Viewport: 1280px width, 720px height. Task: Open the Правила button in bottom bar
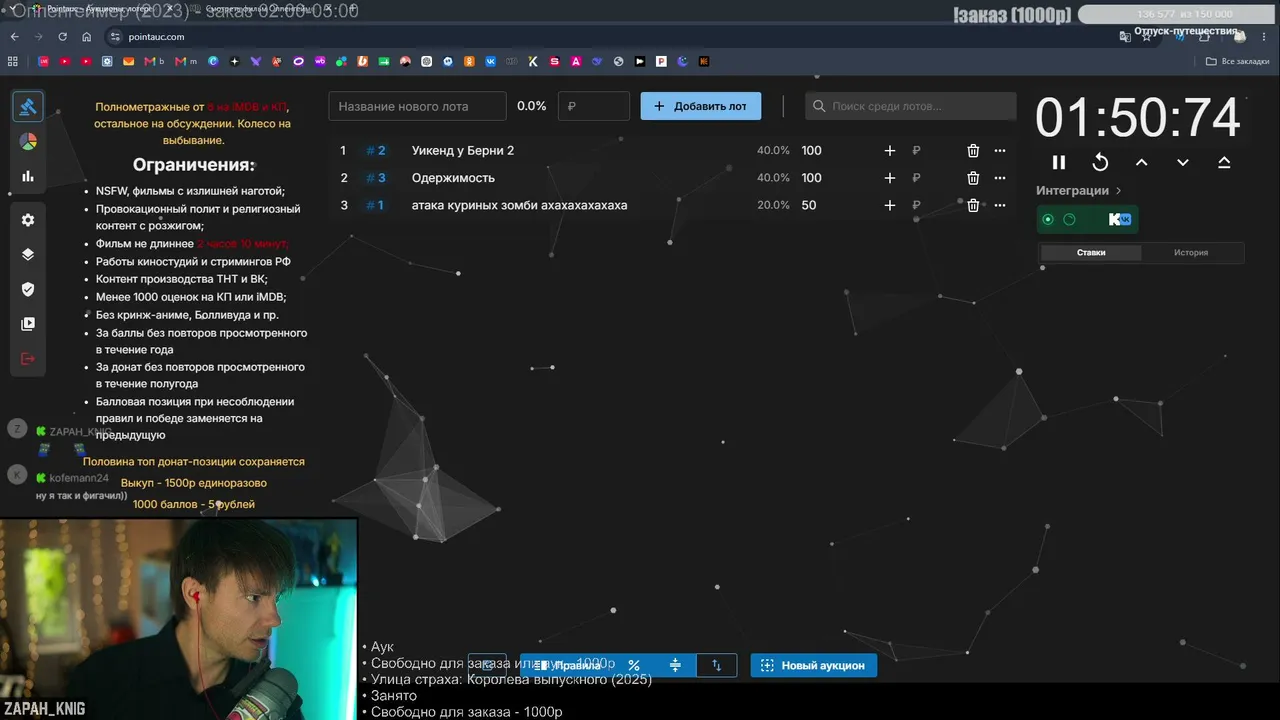tap(567, 665)
